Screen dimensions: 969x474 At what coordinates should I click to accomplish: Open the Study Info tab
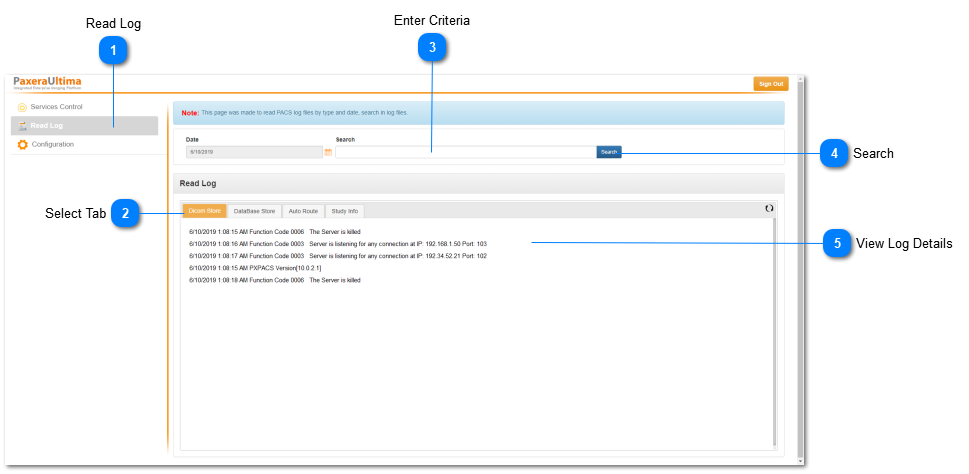[x=345, y=211]
